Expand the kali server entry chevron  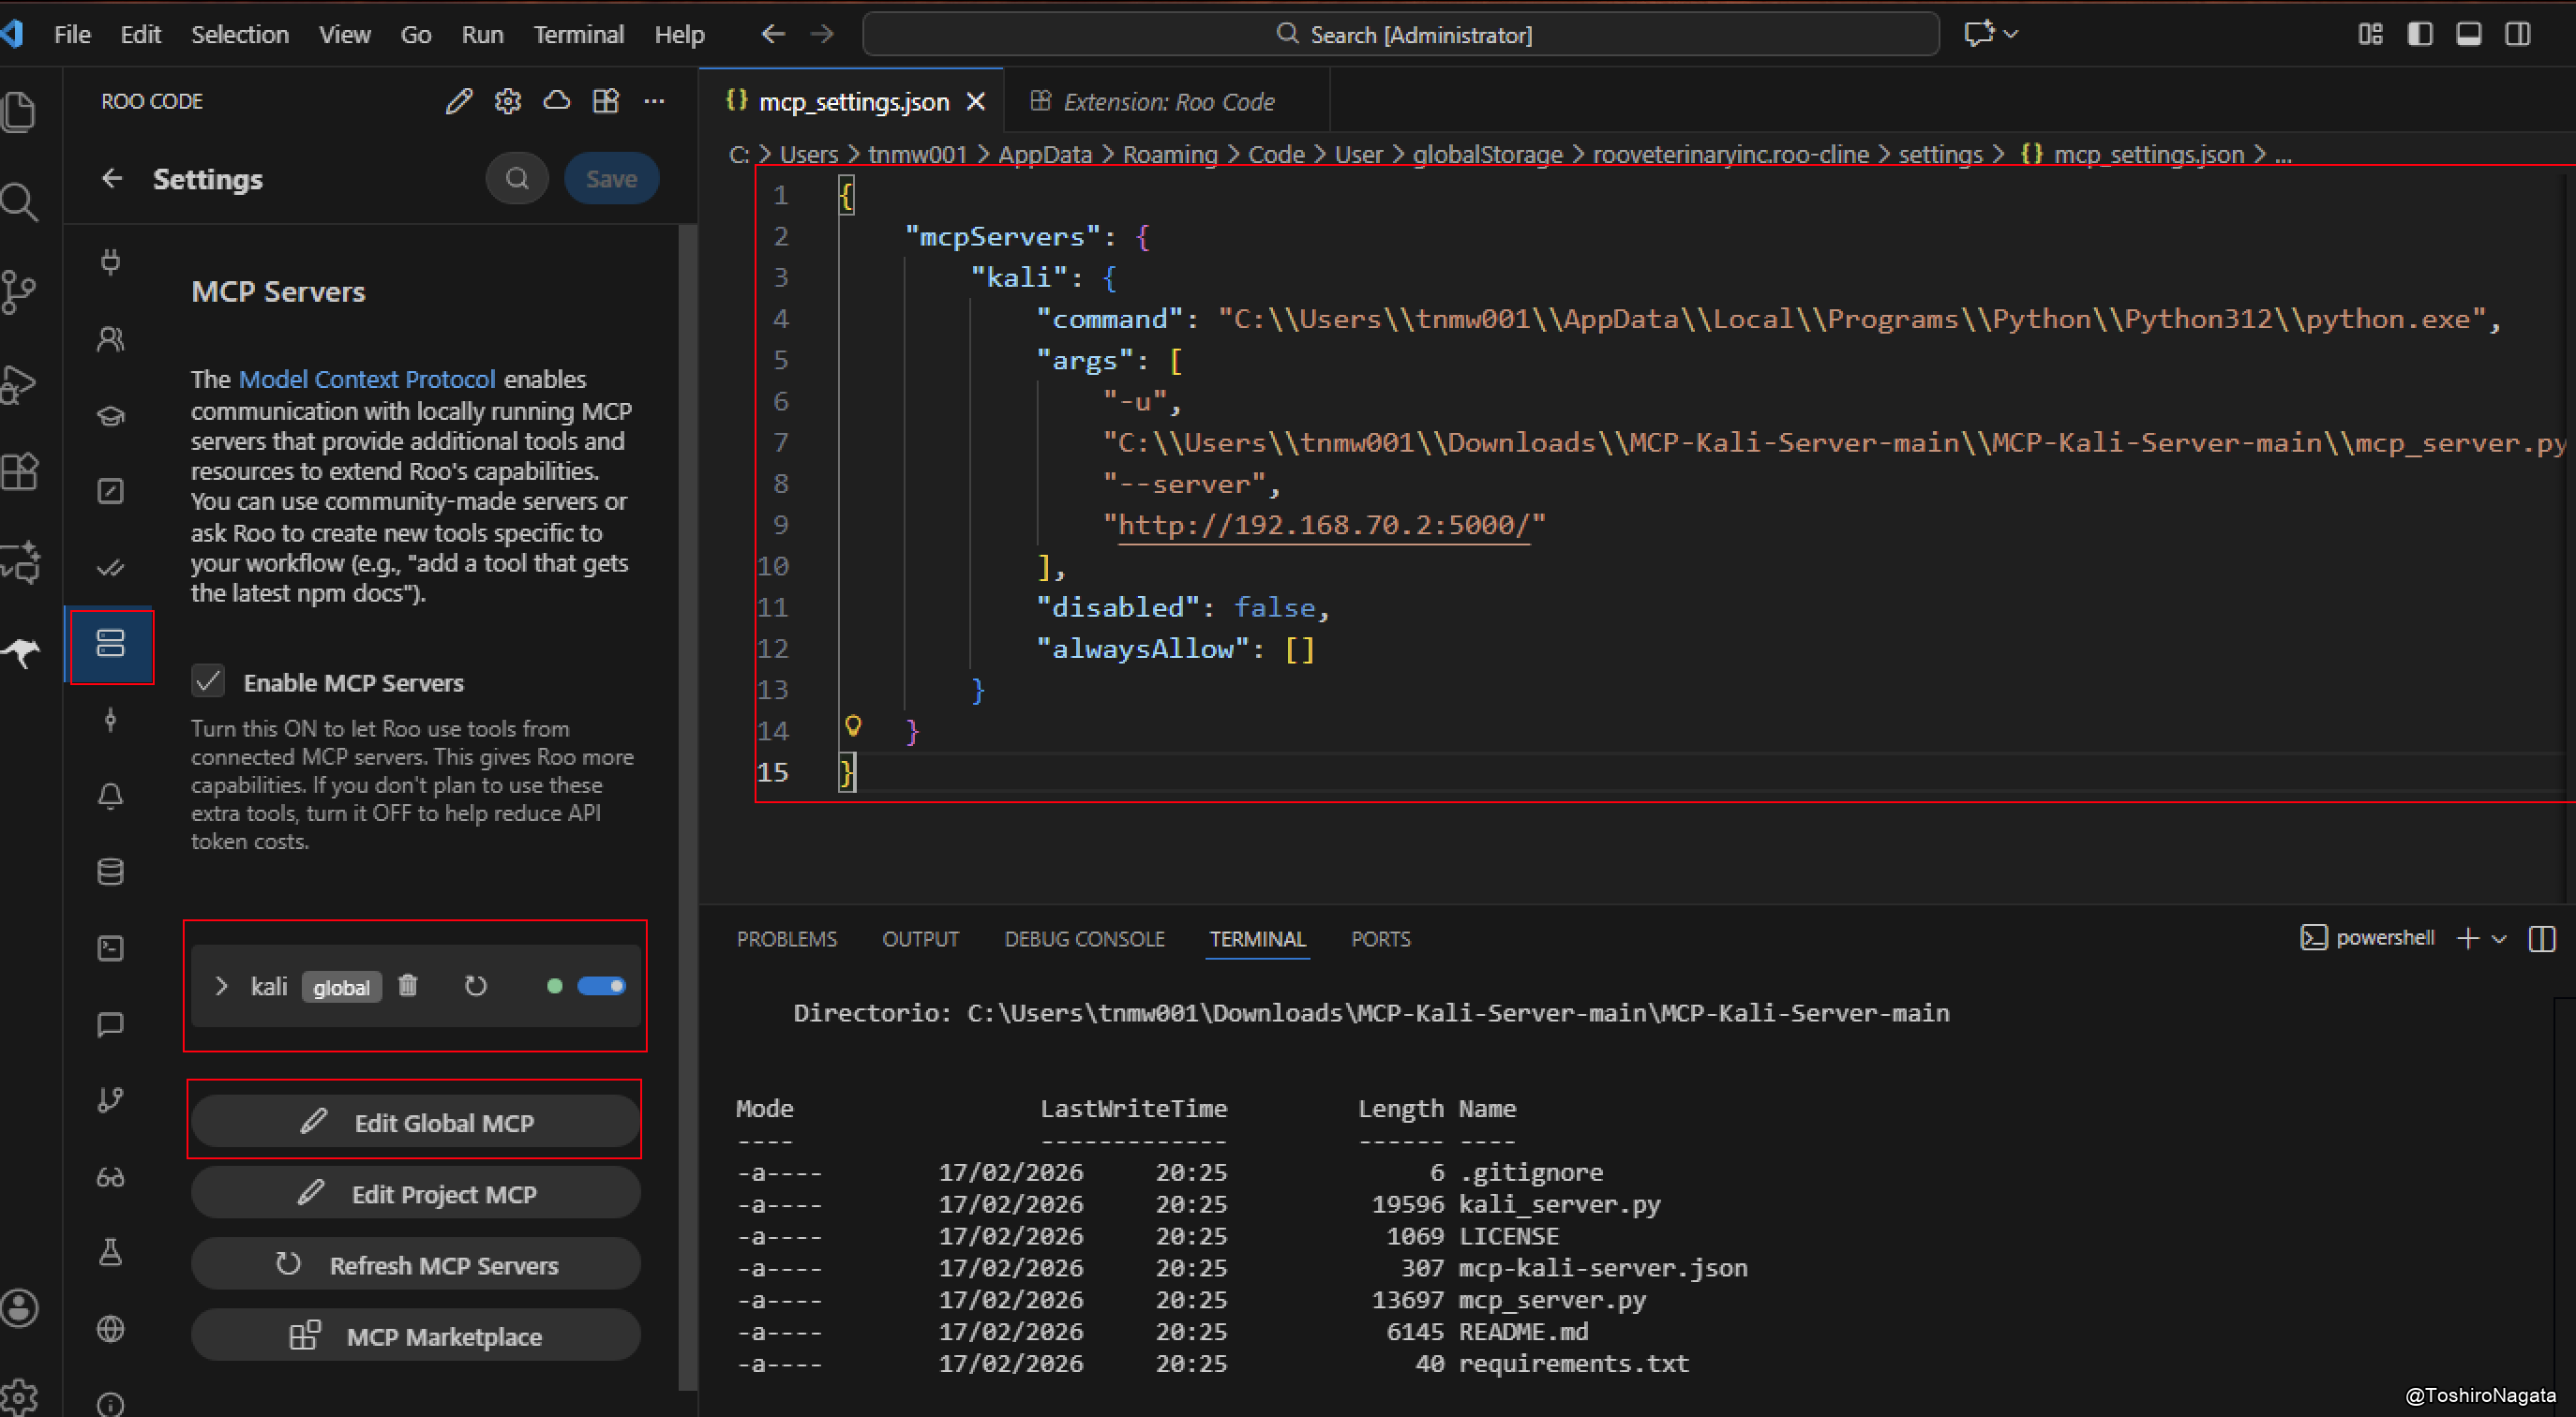click(x=221, y=987)
